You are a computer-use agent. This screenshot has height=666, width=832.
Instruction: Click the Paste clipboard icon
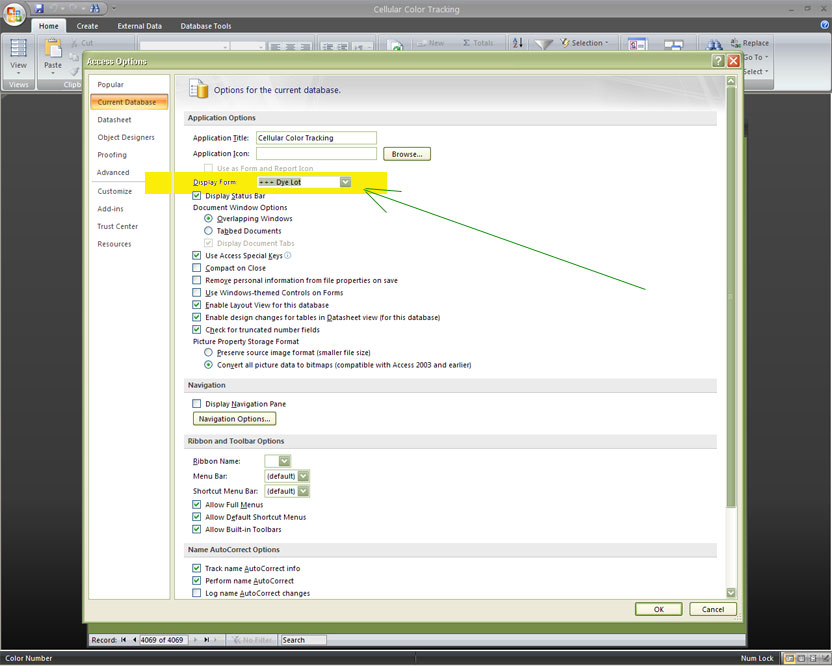pyautogui.click(x=53, y=48)
